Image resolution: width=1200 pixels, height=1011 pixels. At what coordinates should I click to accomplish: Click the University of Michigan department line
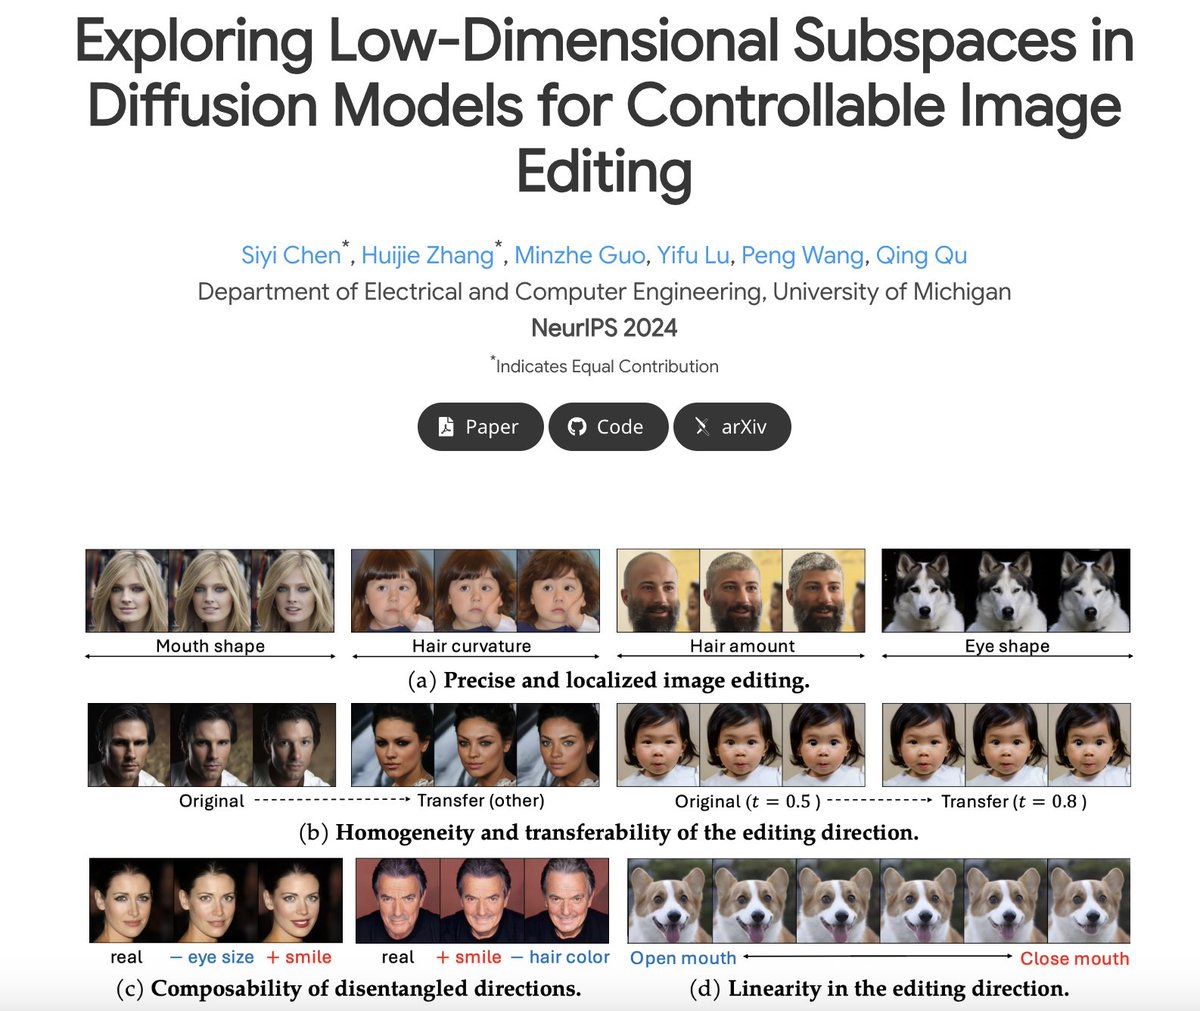tap(604, 292)
